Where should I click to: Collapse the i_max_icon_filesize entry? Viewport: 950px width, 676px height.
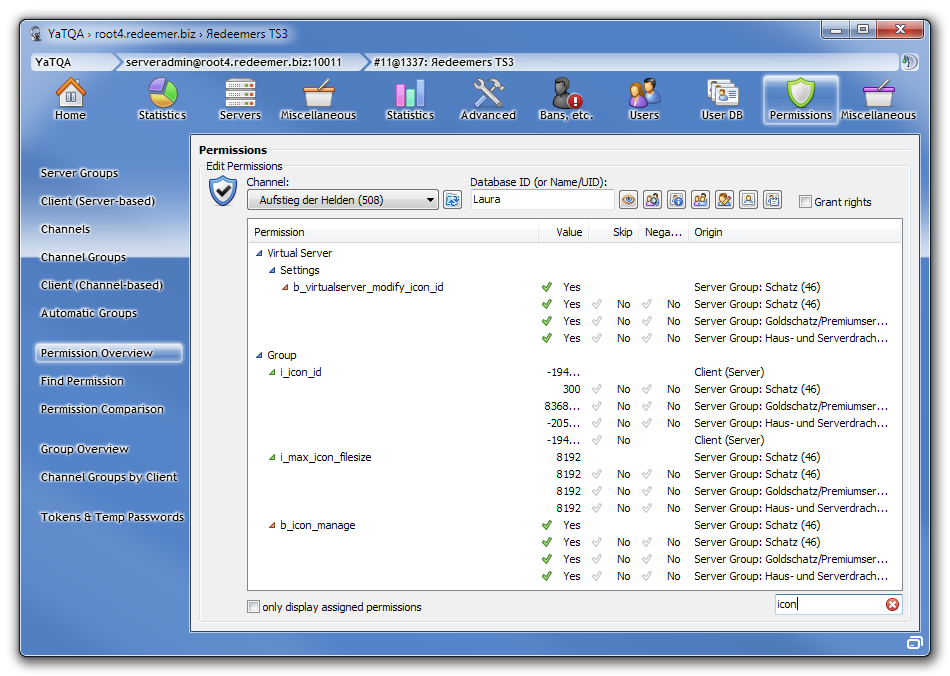271,457
